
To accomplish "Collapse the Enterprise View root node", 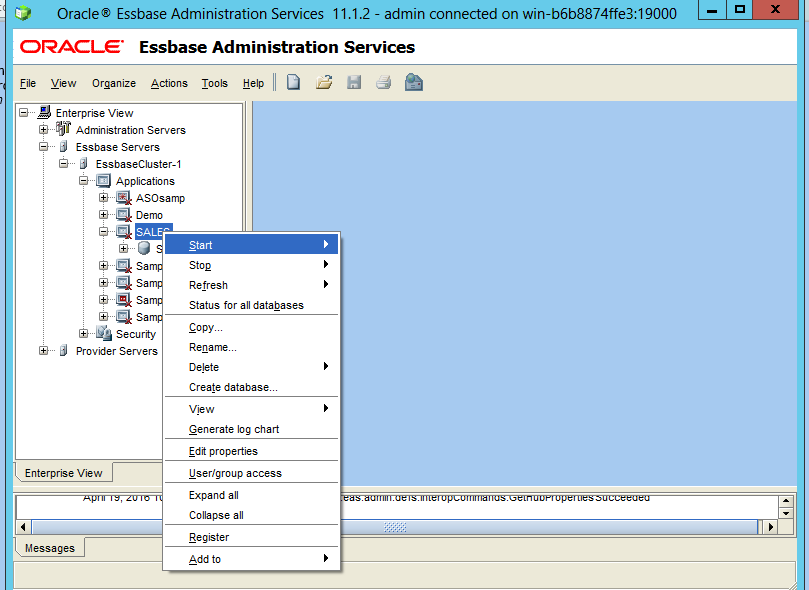I will click(x=23, y=112).
